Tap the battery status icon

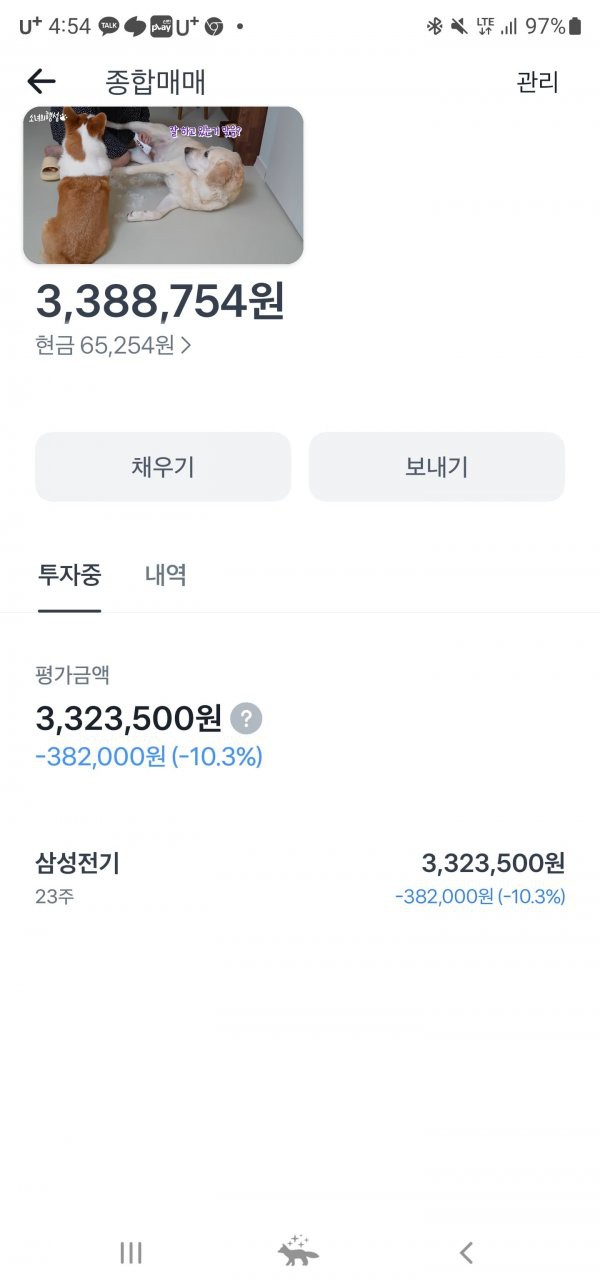(x=575, y=27)
